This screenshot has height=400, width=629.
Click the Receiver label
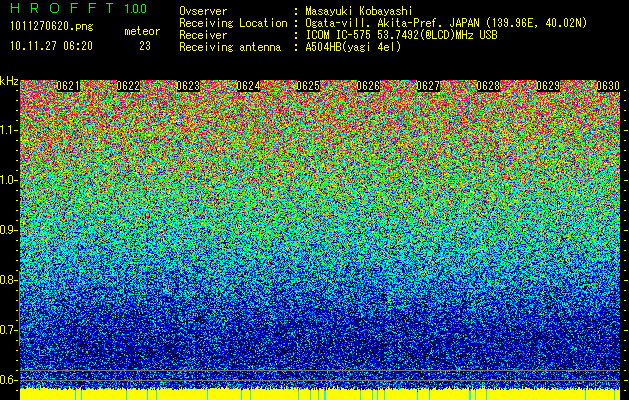(x=203, y=35)
